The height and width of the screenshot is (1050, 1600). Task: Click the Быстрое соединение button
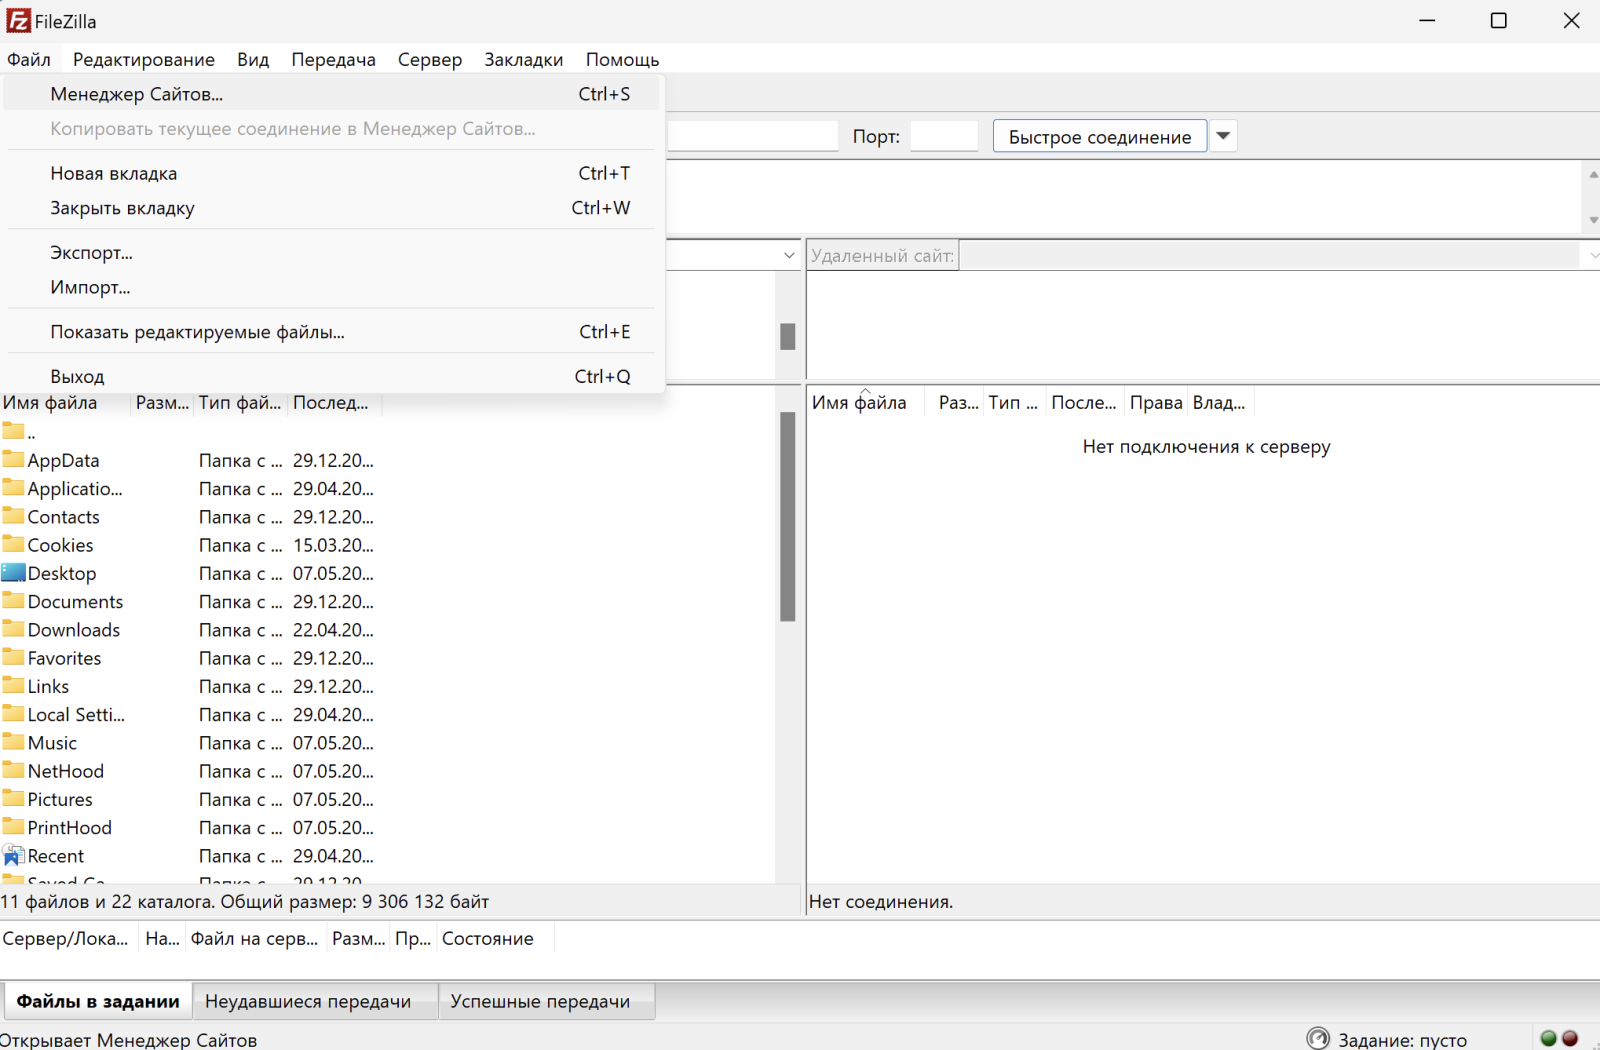[1100, 136]
